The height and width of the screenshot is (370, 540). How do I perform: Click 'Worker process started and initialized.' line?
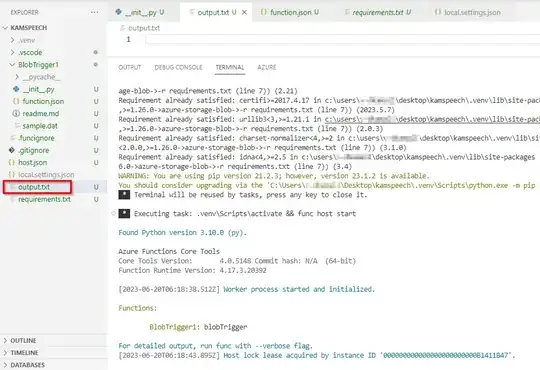pyautogui.click(x=299, y=289)
